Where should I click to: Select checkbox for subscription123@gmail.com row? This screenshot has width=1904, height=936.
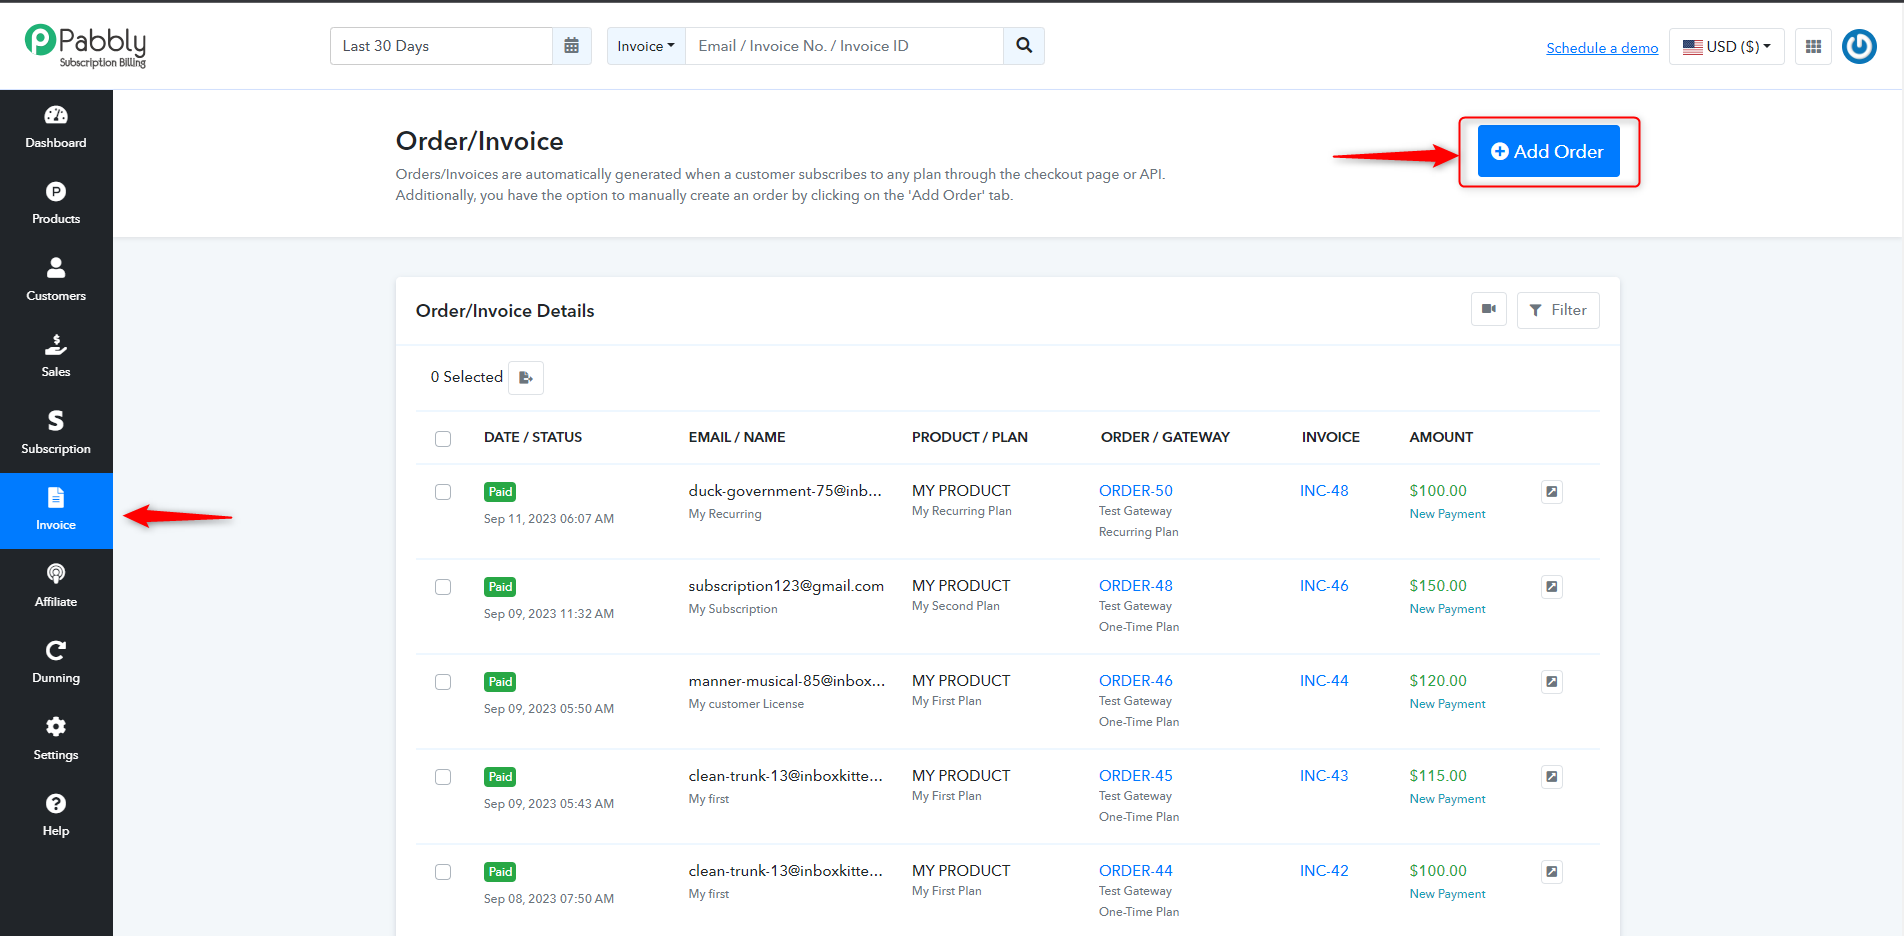coord(443,587)
